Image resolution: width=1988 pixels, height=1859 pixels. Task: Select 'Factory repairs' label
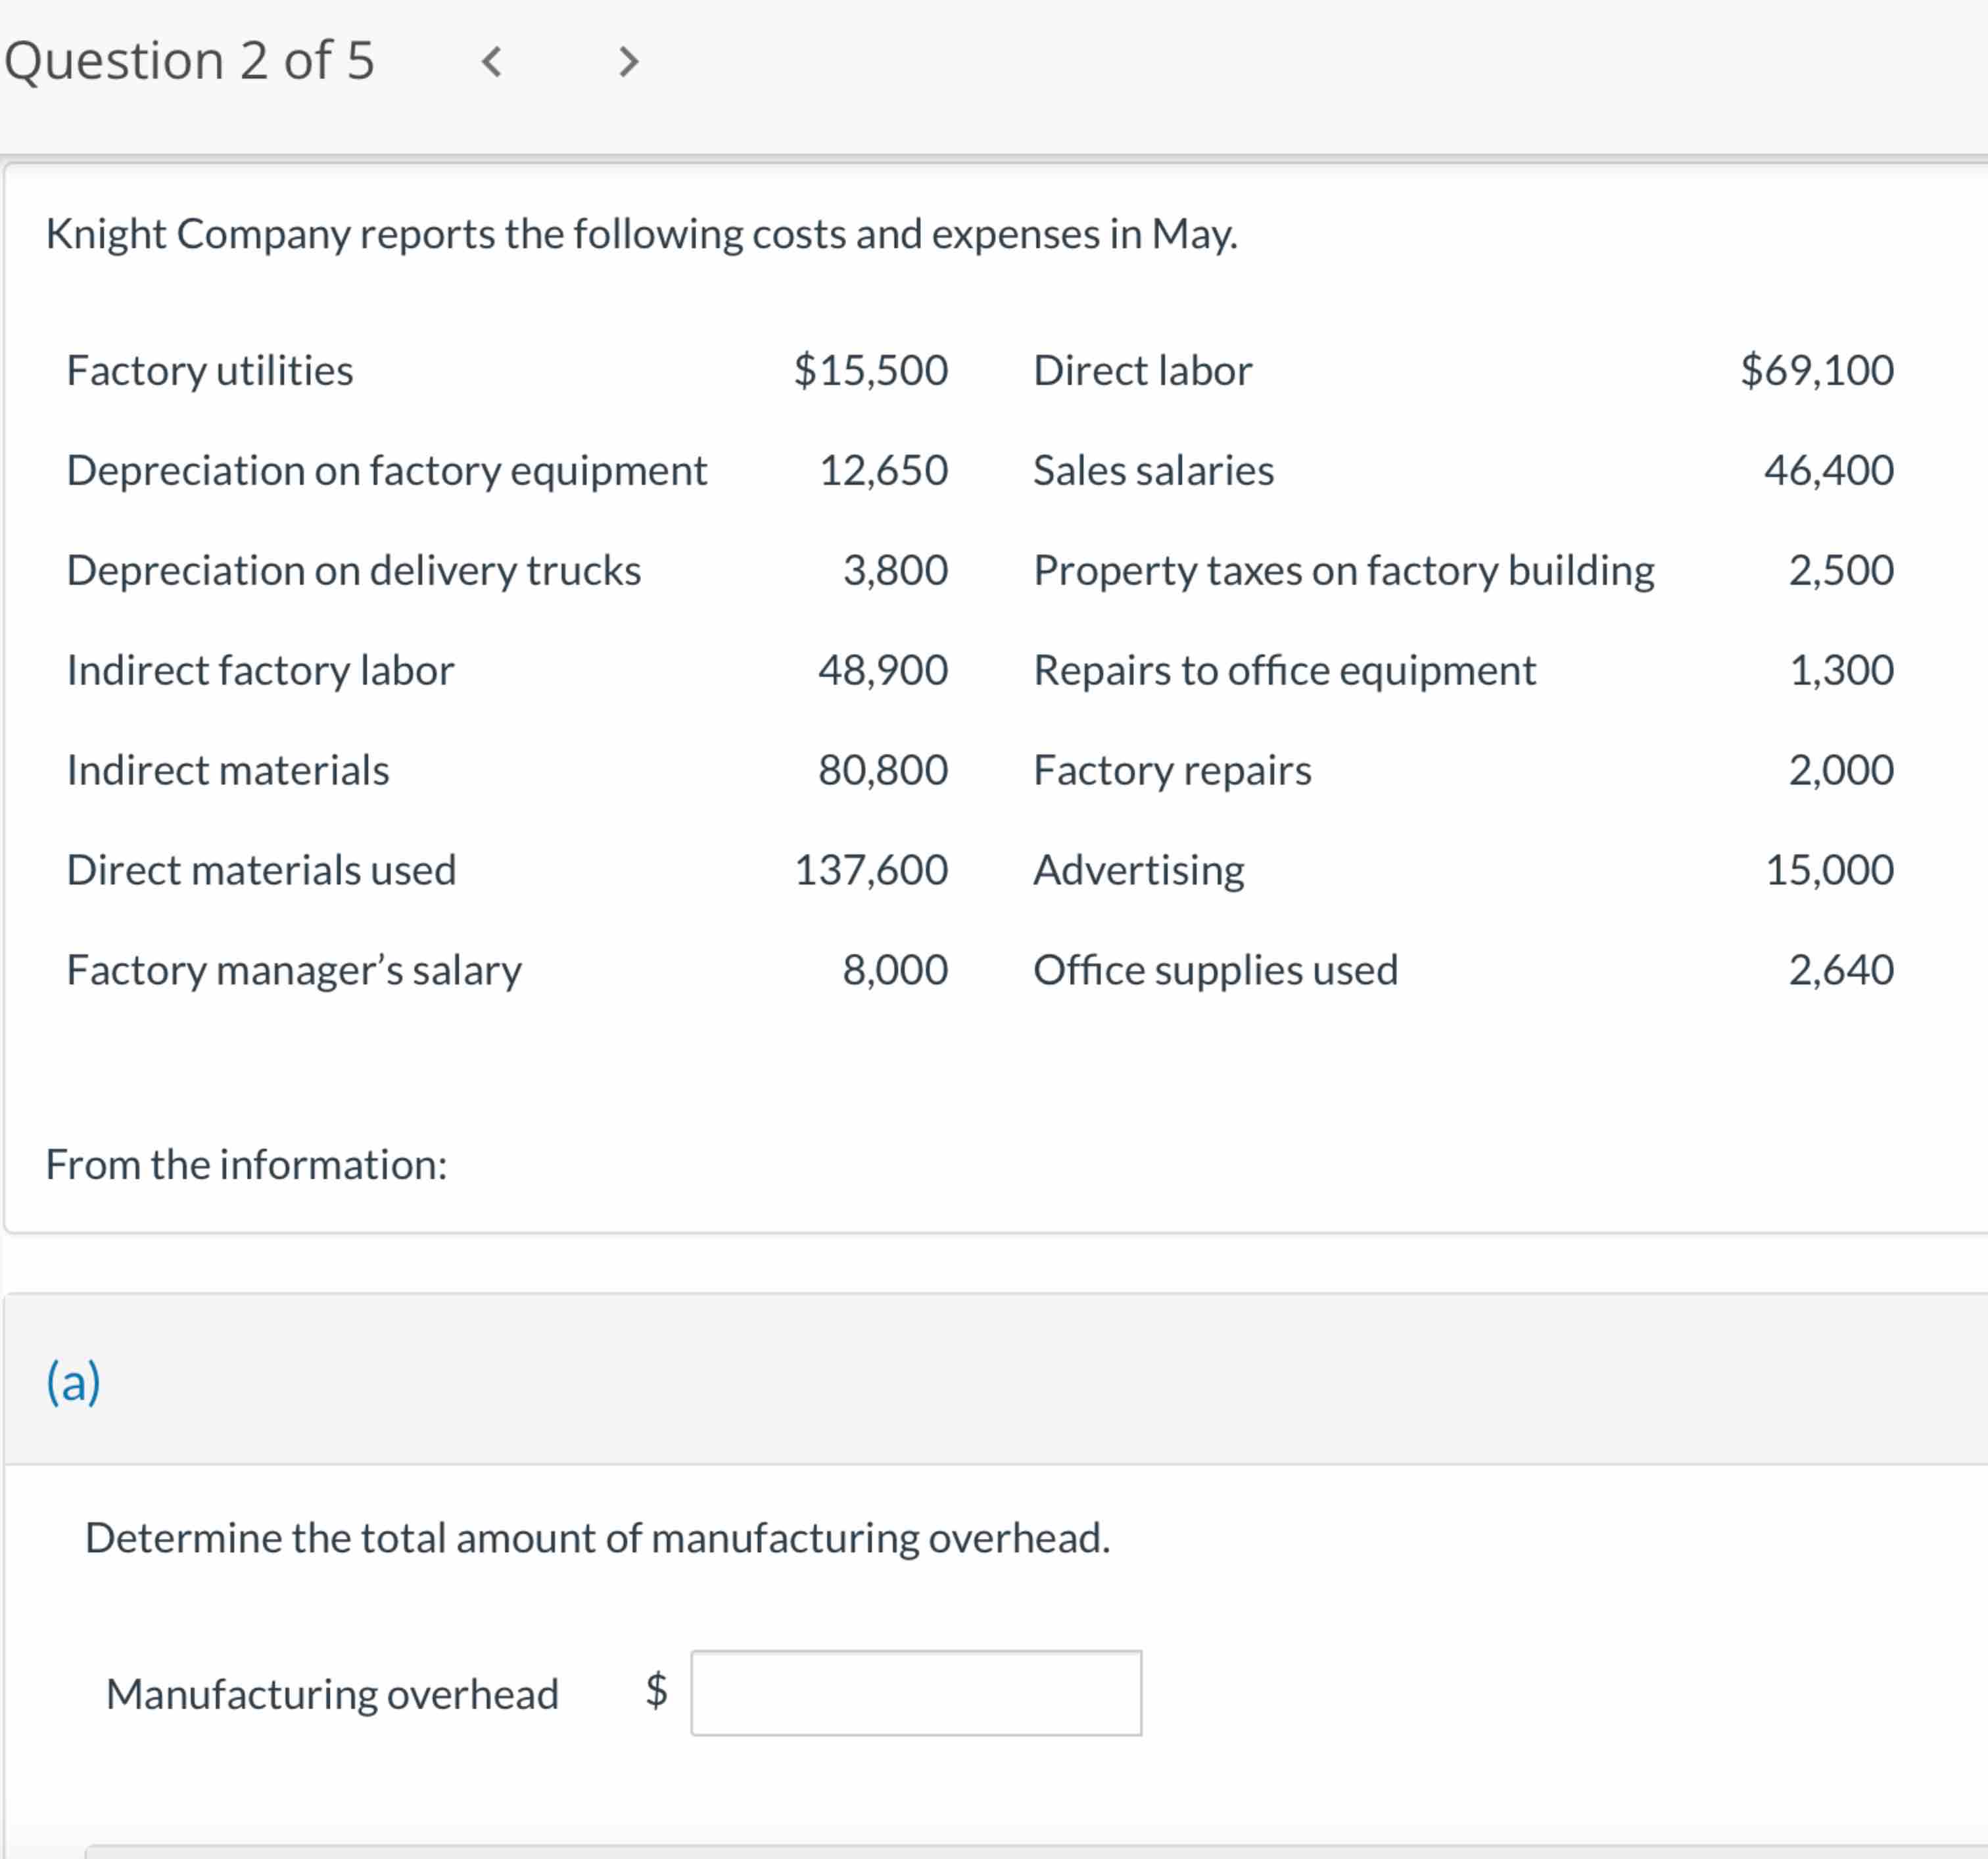pyautogui.click(x=1172, y=771)
